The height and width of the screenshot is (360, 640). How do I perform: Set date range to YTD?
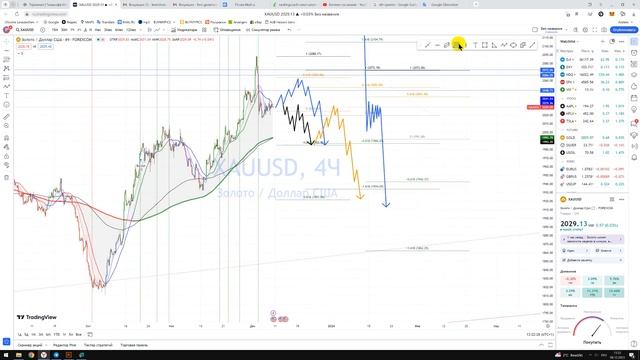tap(56, 335)
